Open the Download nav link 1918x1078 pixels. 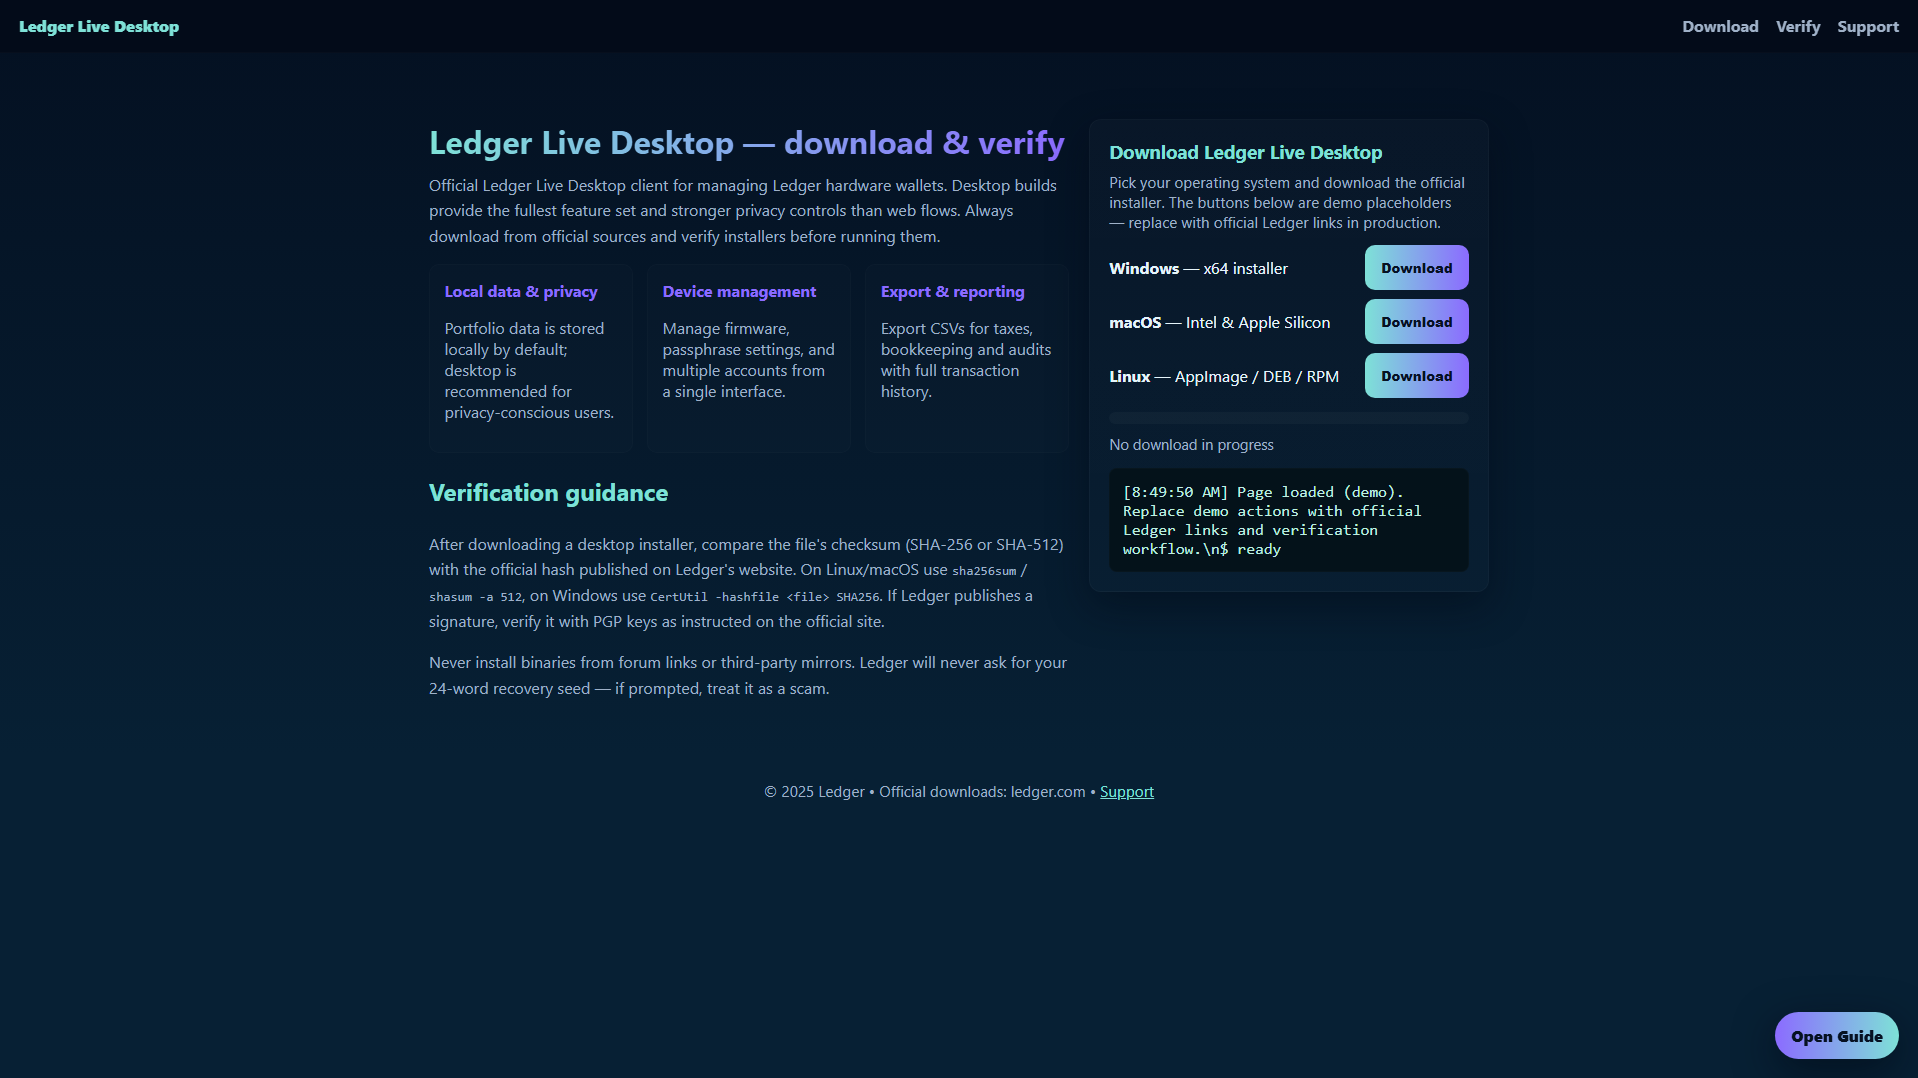[x=1720, y=27]
